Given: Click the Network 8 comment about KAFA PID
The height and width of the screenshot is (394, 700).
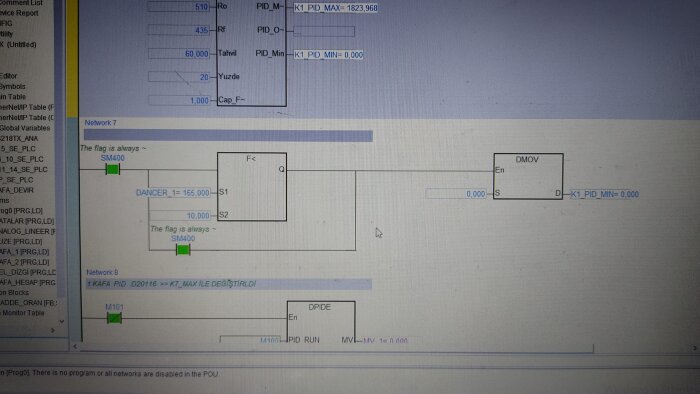Looking at the screenshot, I should (229, 284).
